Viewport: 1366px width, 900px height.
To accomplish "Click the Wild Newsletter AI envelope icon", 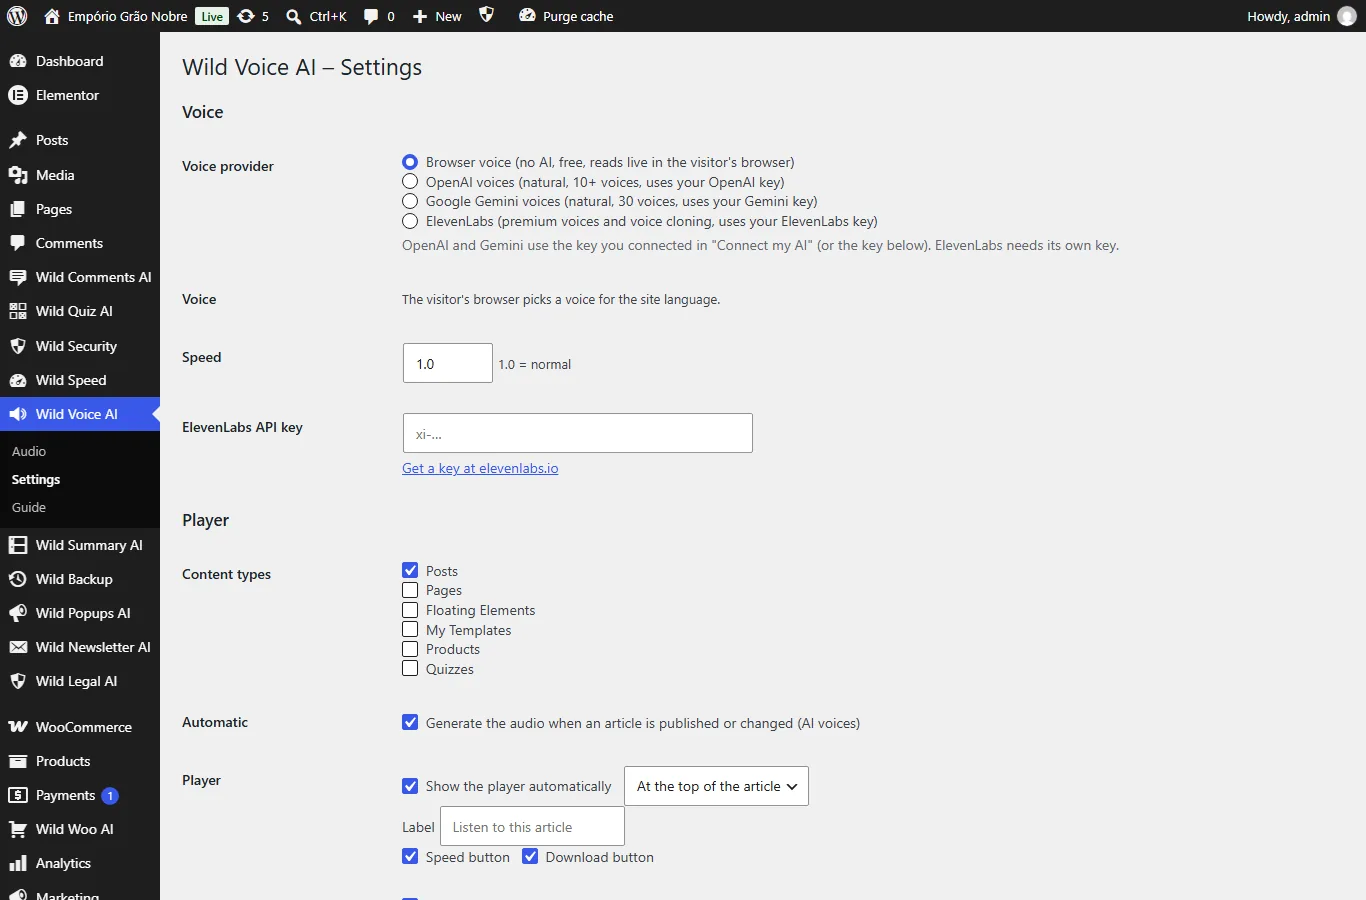I will pos(18,647).
